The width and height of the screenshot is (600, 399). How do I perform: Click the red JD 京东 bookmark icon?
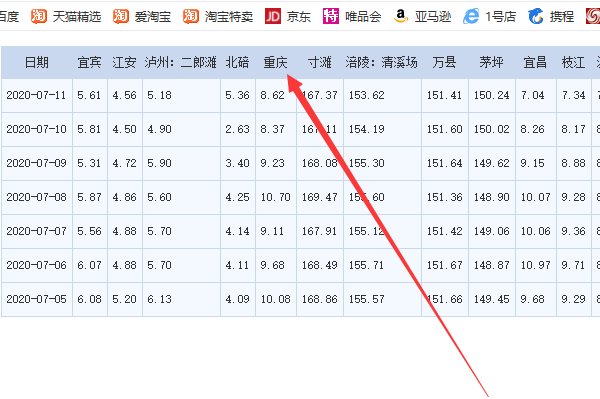[x=273, y=16]
